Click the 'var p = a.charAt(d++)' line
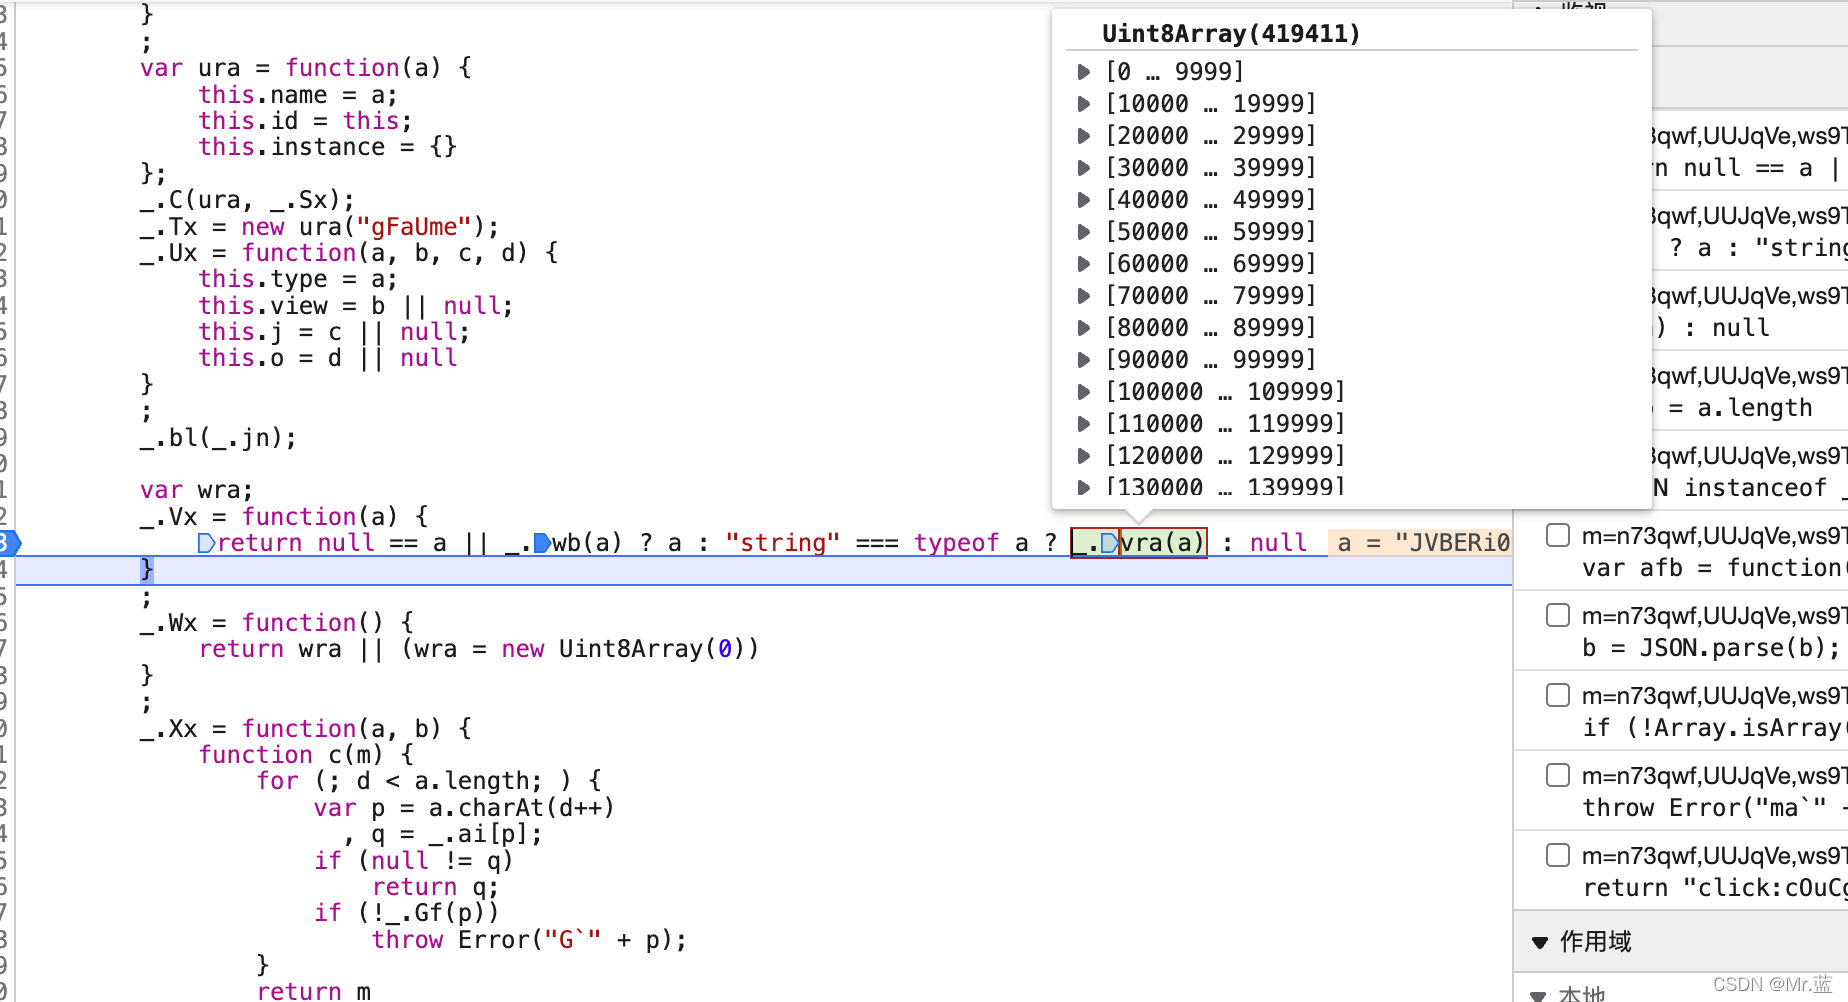 pos(464,808)
